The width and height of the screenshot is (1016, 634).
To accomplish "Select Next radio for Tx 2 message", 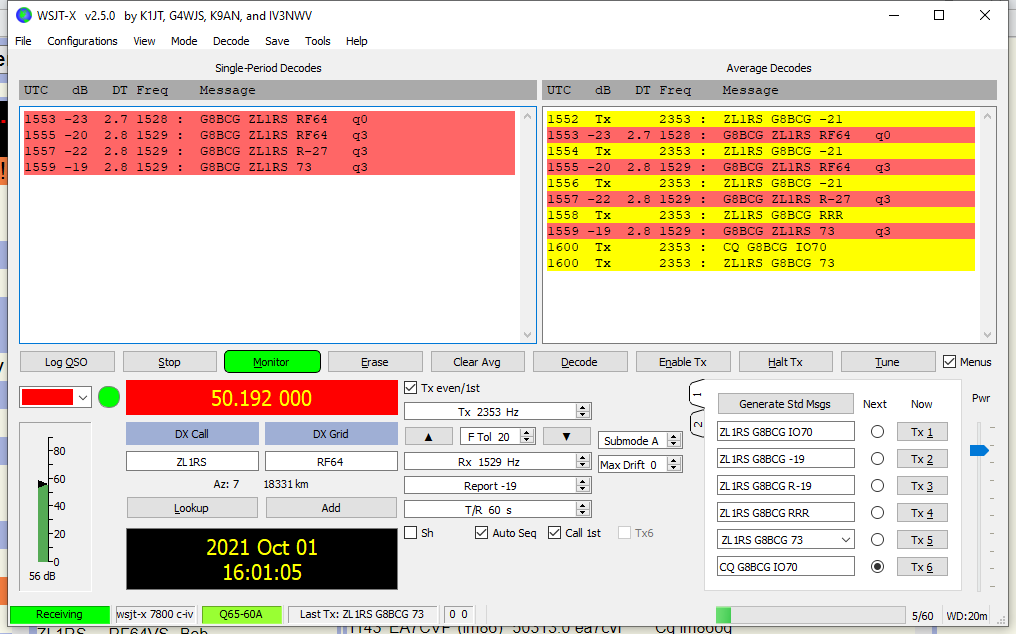I will (877, 459).
